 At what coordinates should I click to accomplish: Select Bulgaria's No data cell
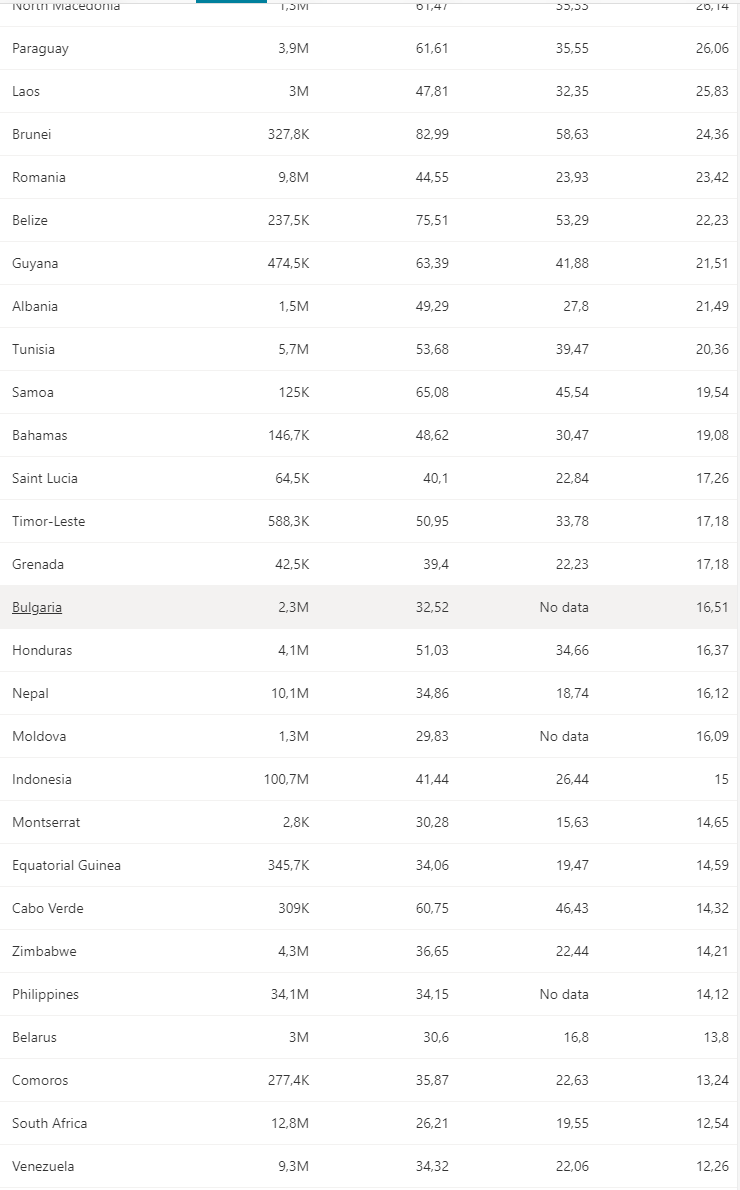[x=564, y=607]
